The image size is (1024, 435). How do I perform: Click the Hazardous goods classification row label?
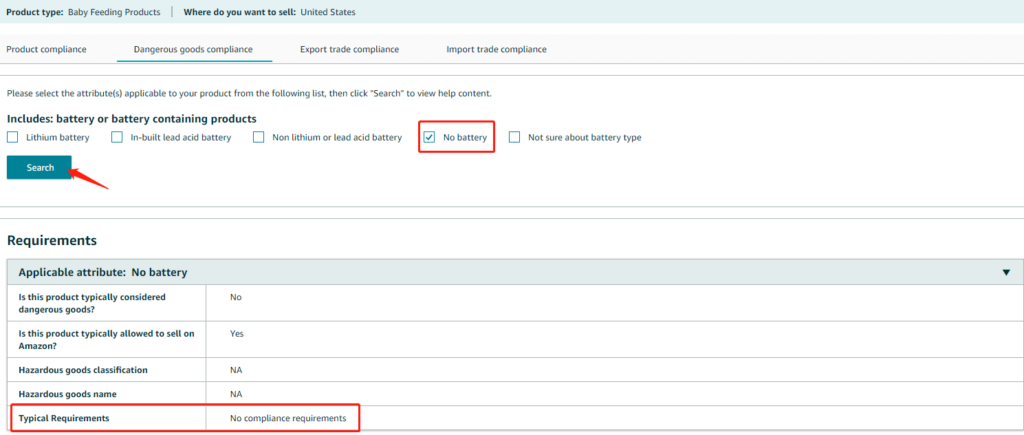(x=83, y=370)
